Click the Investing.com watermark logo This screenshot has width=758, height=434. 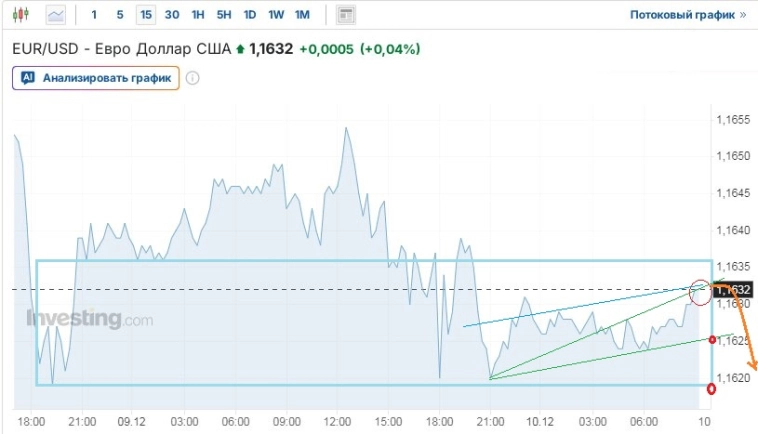(90, 320)
